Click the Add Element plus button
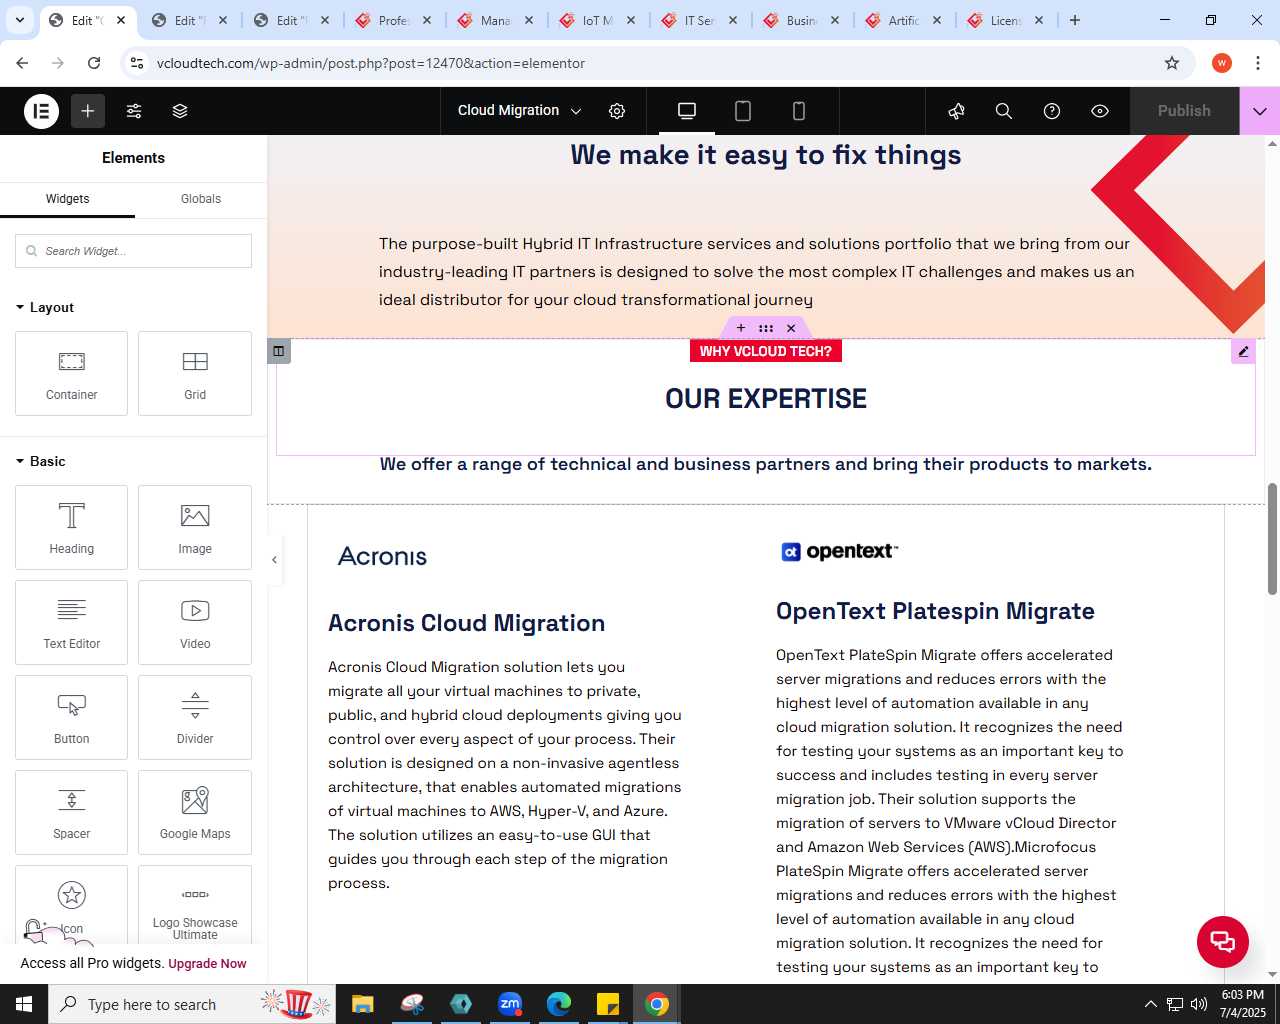The image size is (1280, 1024). click(x=88, y=111)
